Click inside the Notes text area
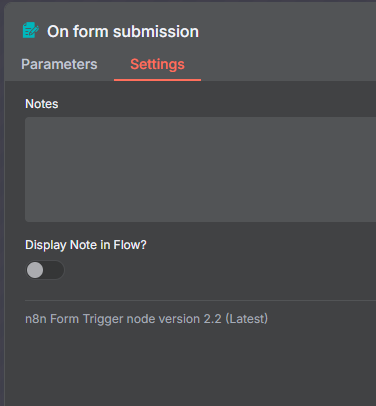 201,169
